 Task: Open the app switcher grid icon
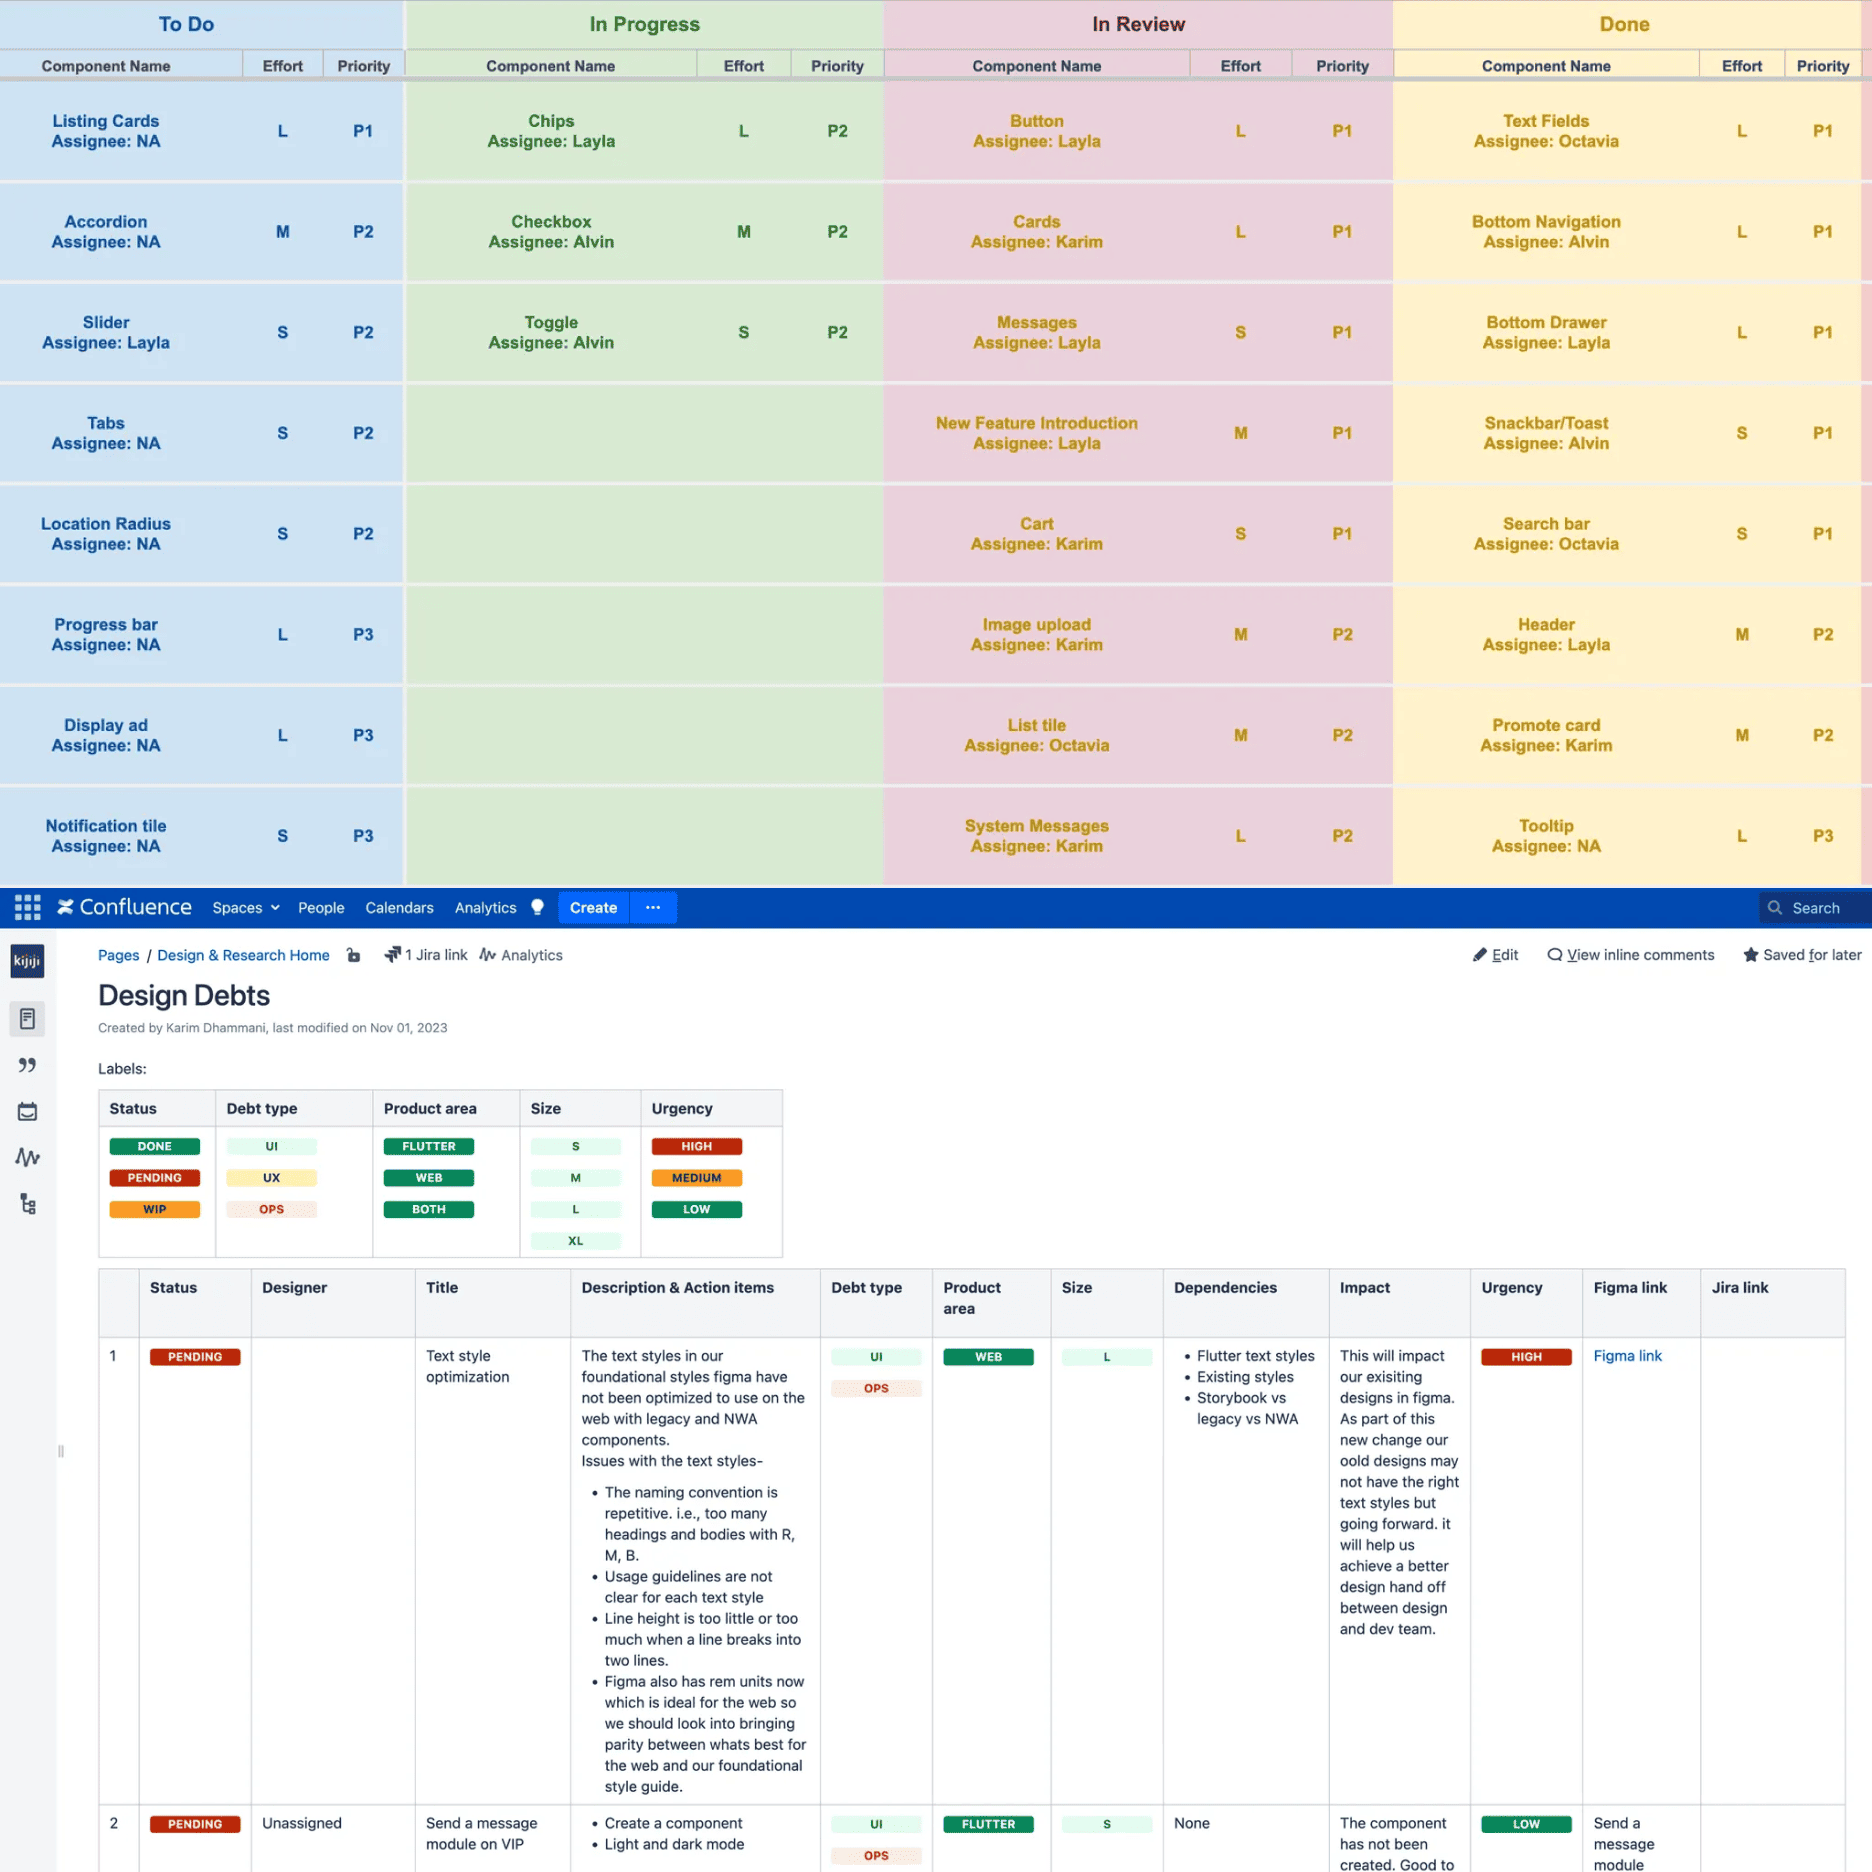click(x=27, y=907)
